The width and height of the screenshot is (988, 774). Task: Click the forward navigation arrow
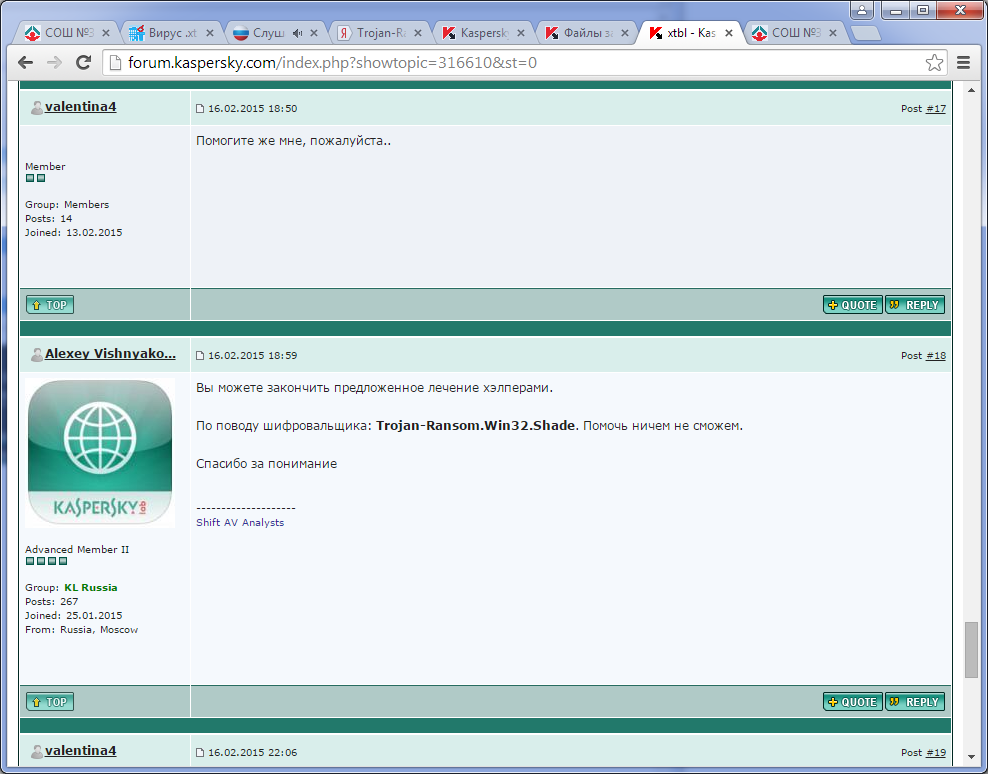pyautogui.click(x=55, y=63)
